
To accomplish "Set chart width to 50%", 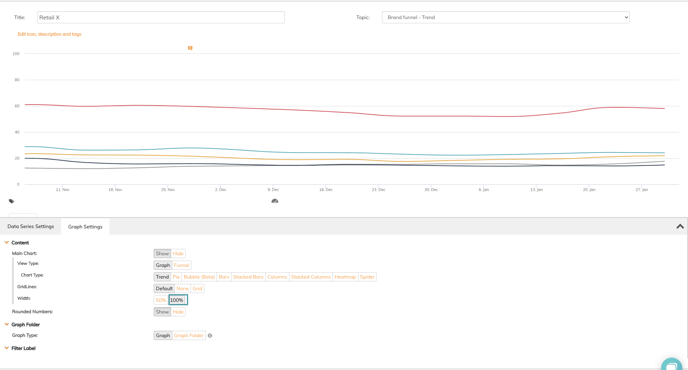I will pos(161,300).
